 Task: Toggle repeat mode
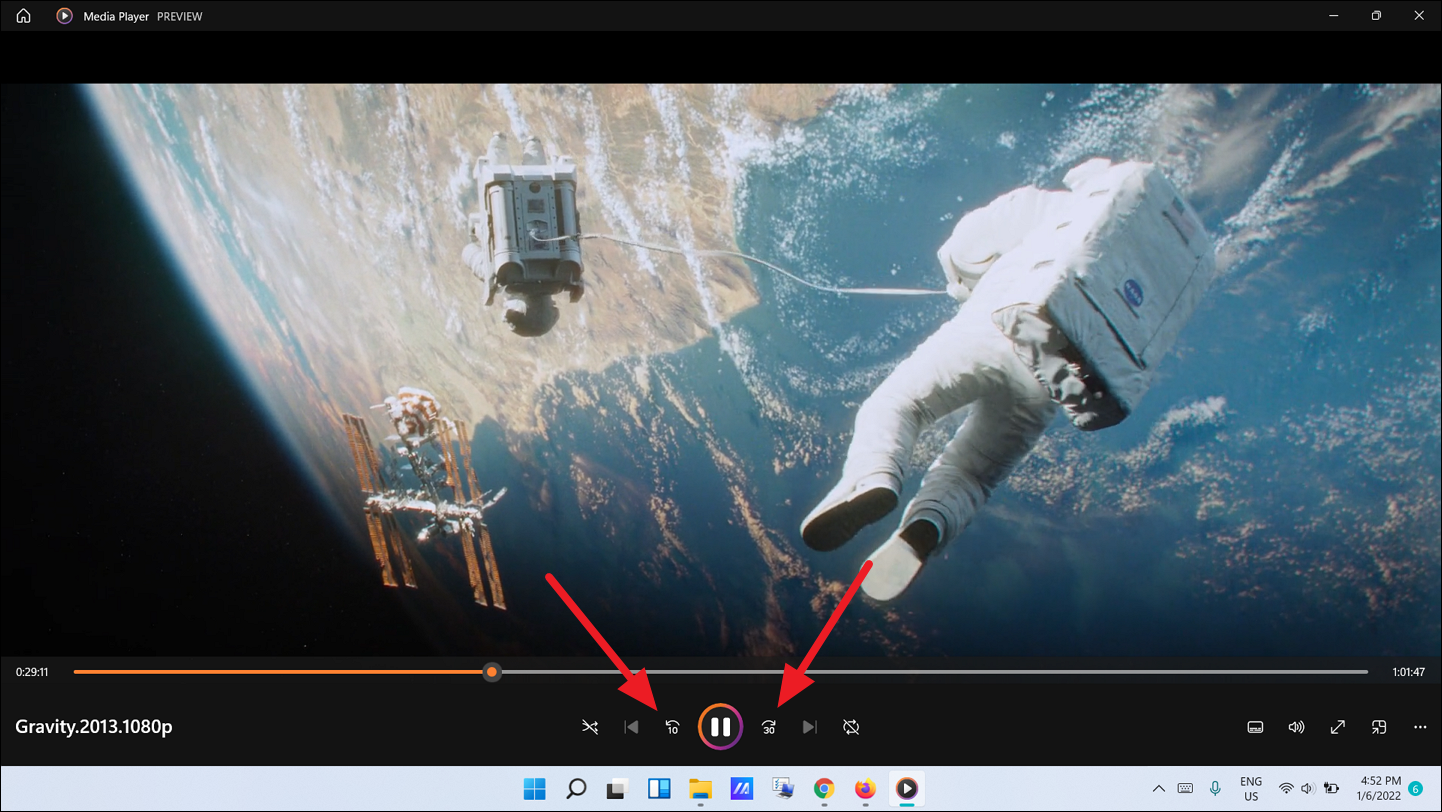[x=851, y=727]
